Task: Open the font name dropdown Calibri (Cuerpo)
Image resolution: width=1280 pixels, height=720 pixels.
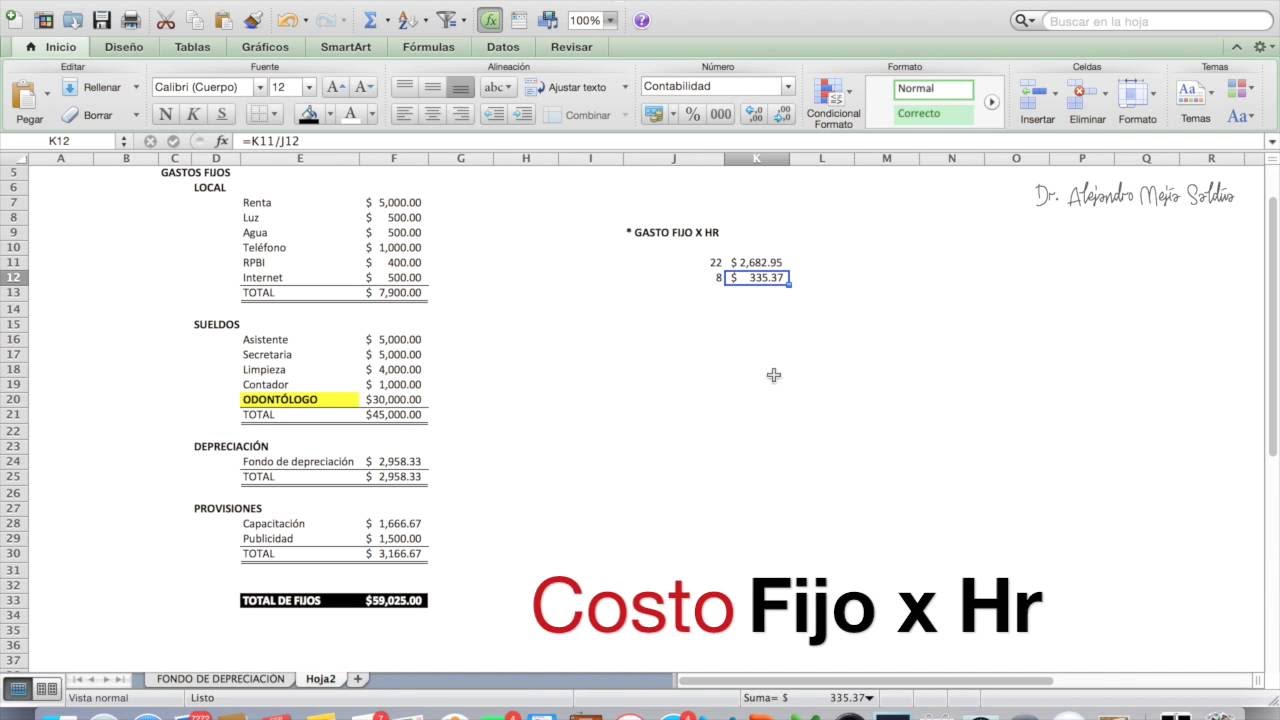Action: point(260,87)
